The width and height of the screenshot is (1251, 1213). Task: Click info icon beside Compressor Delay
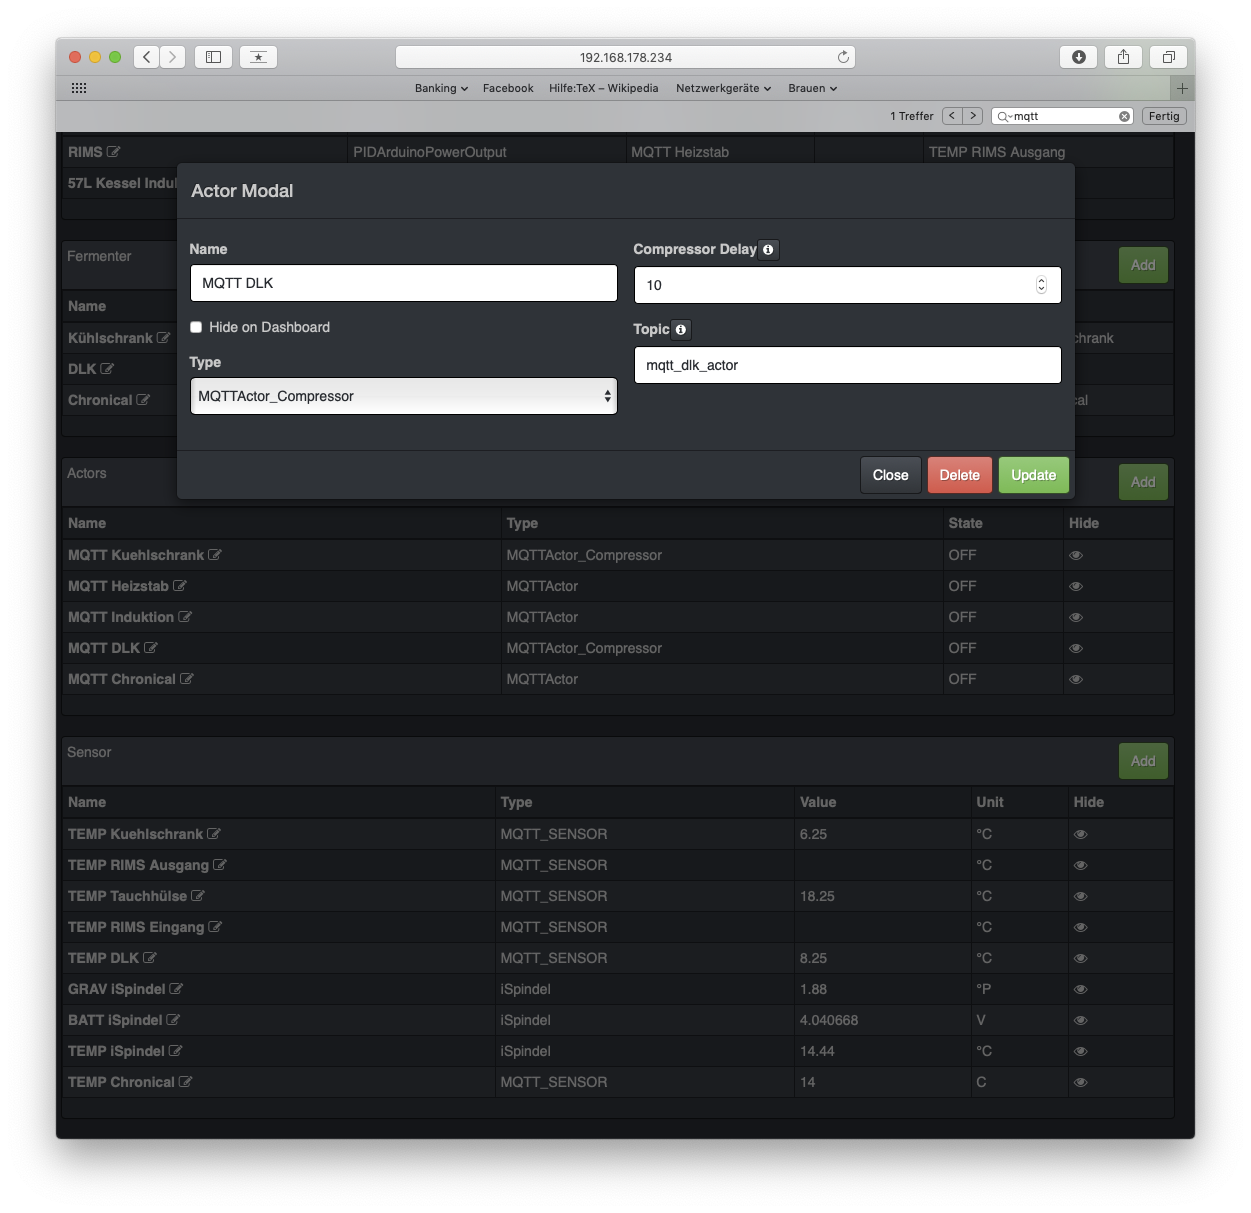768,250
